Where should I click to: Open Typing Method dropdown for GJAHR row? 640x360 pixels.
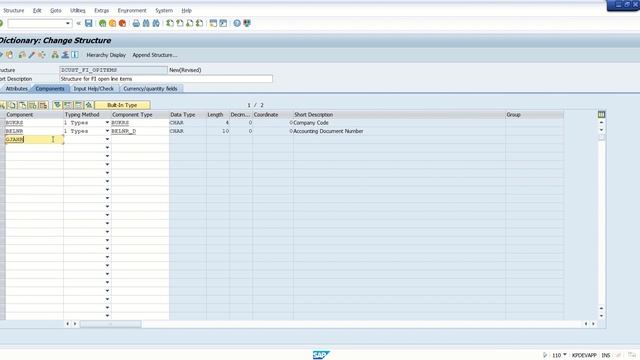click(x=107, y=139)
